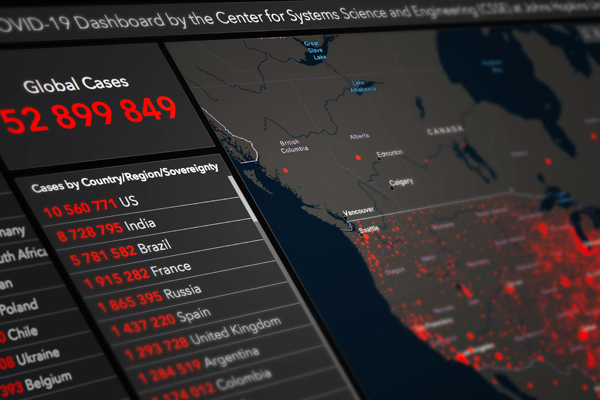Click the COVID-19 Dashboard title text

click(x=298, y=18)
